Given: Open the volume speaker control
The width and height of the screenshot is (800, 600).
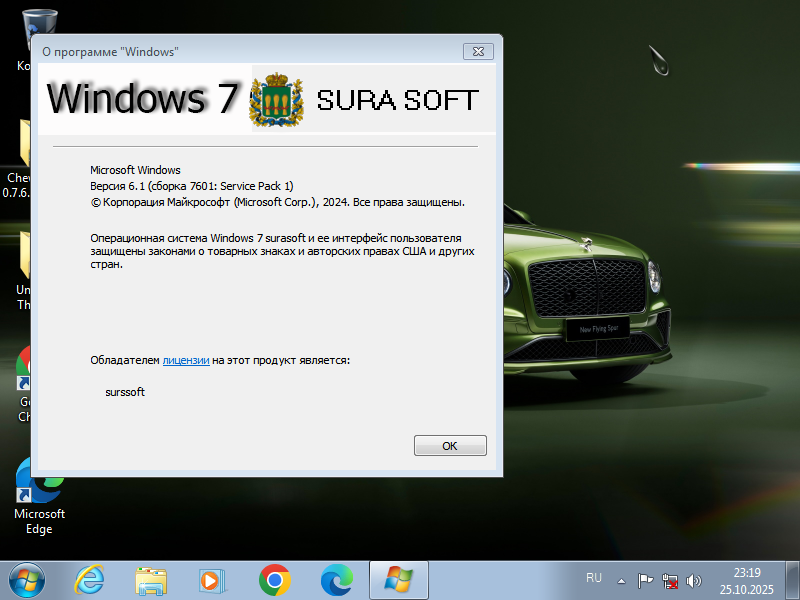Looking at the screenshot, I should tap(694, 580).
